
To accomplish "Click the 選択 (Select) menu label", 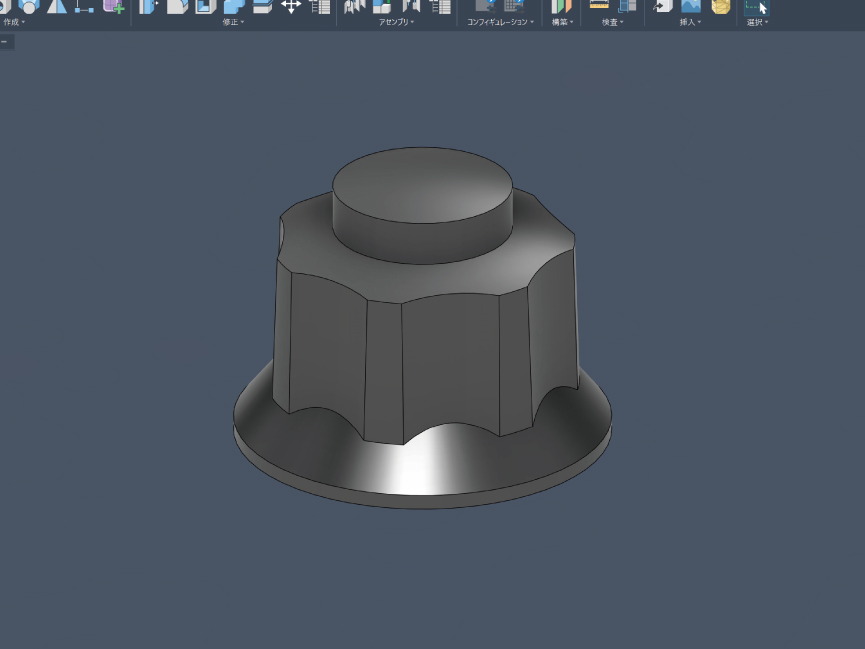I will coord(757,22).
